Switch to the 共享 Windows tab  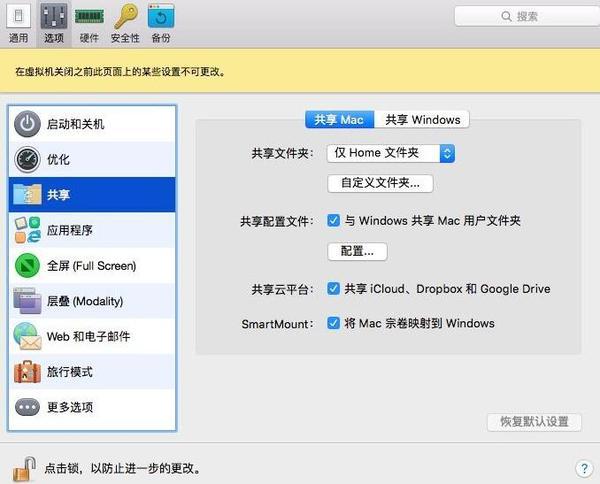pos(422,119)
